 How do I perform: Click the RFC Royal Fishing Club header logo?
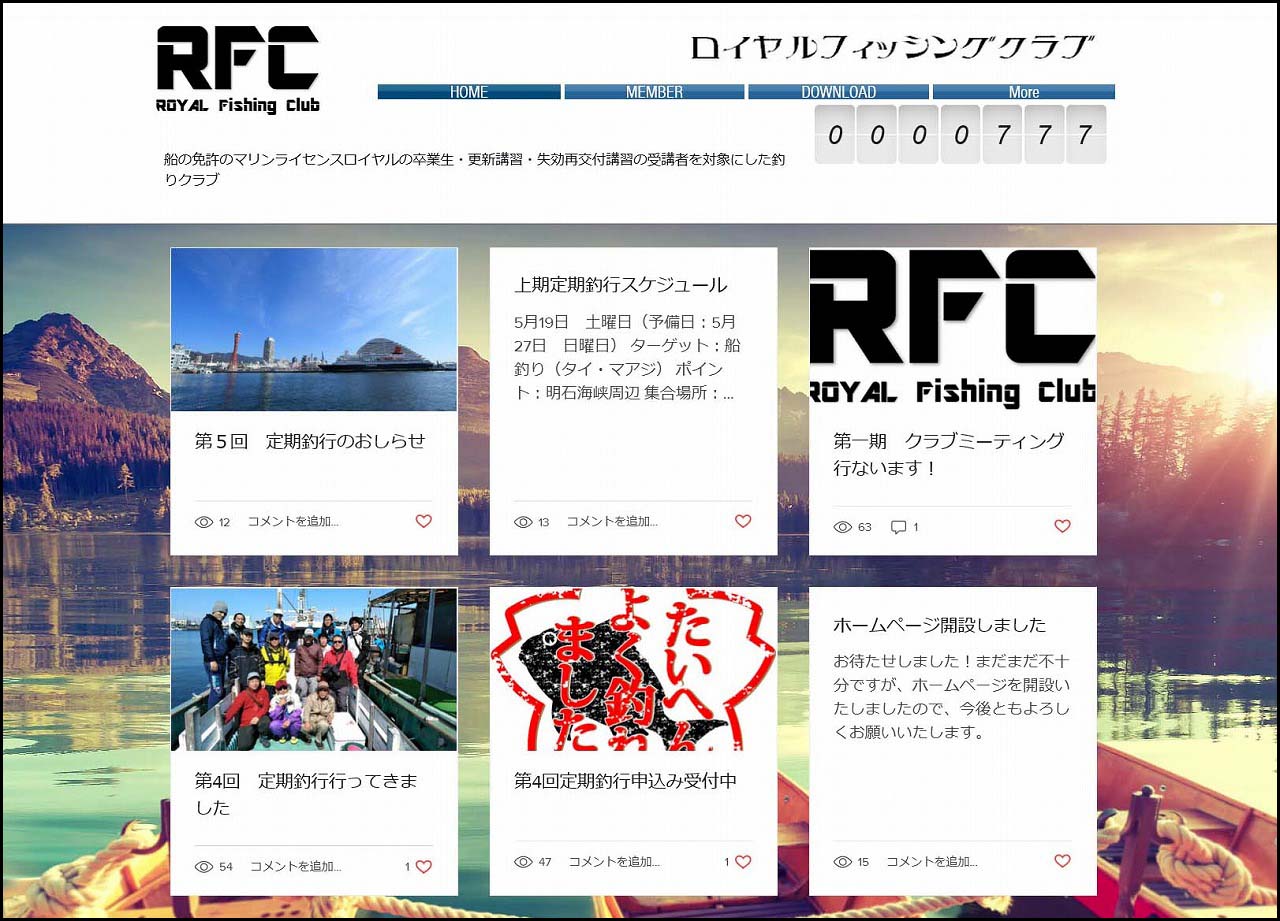(238, 69)
